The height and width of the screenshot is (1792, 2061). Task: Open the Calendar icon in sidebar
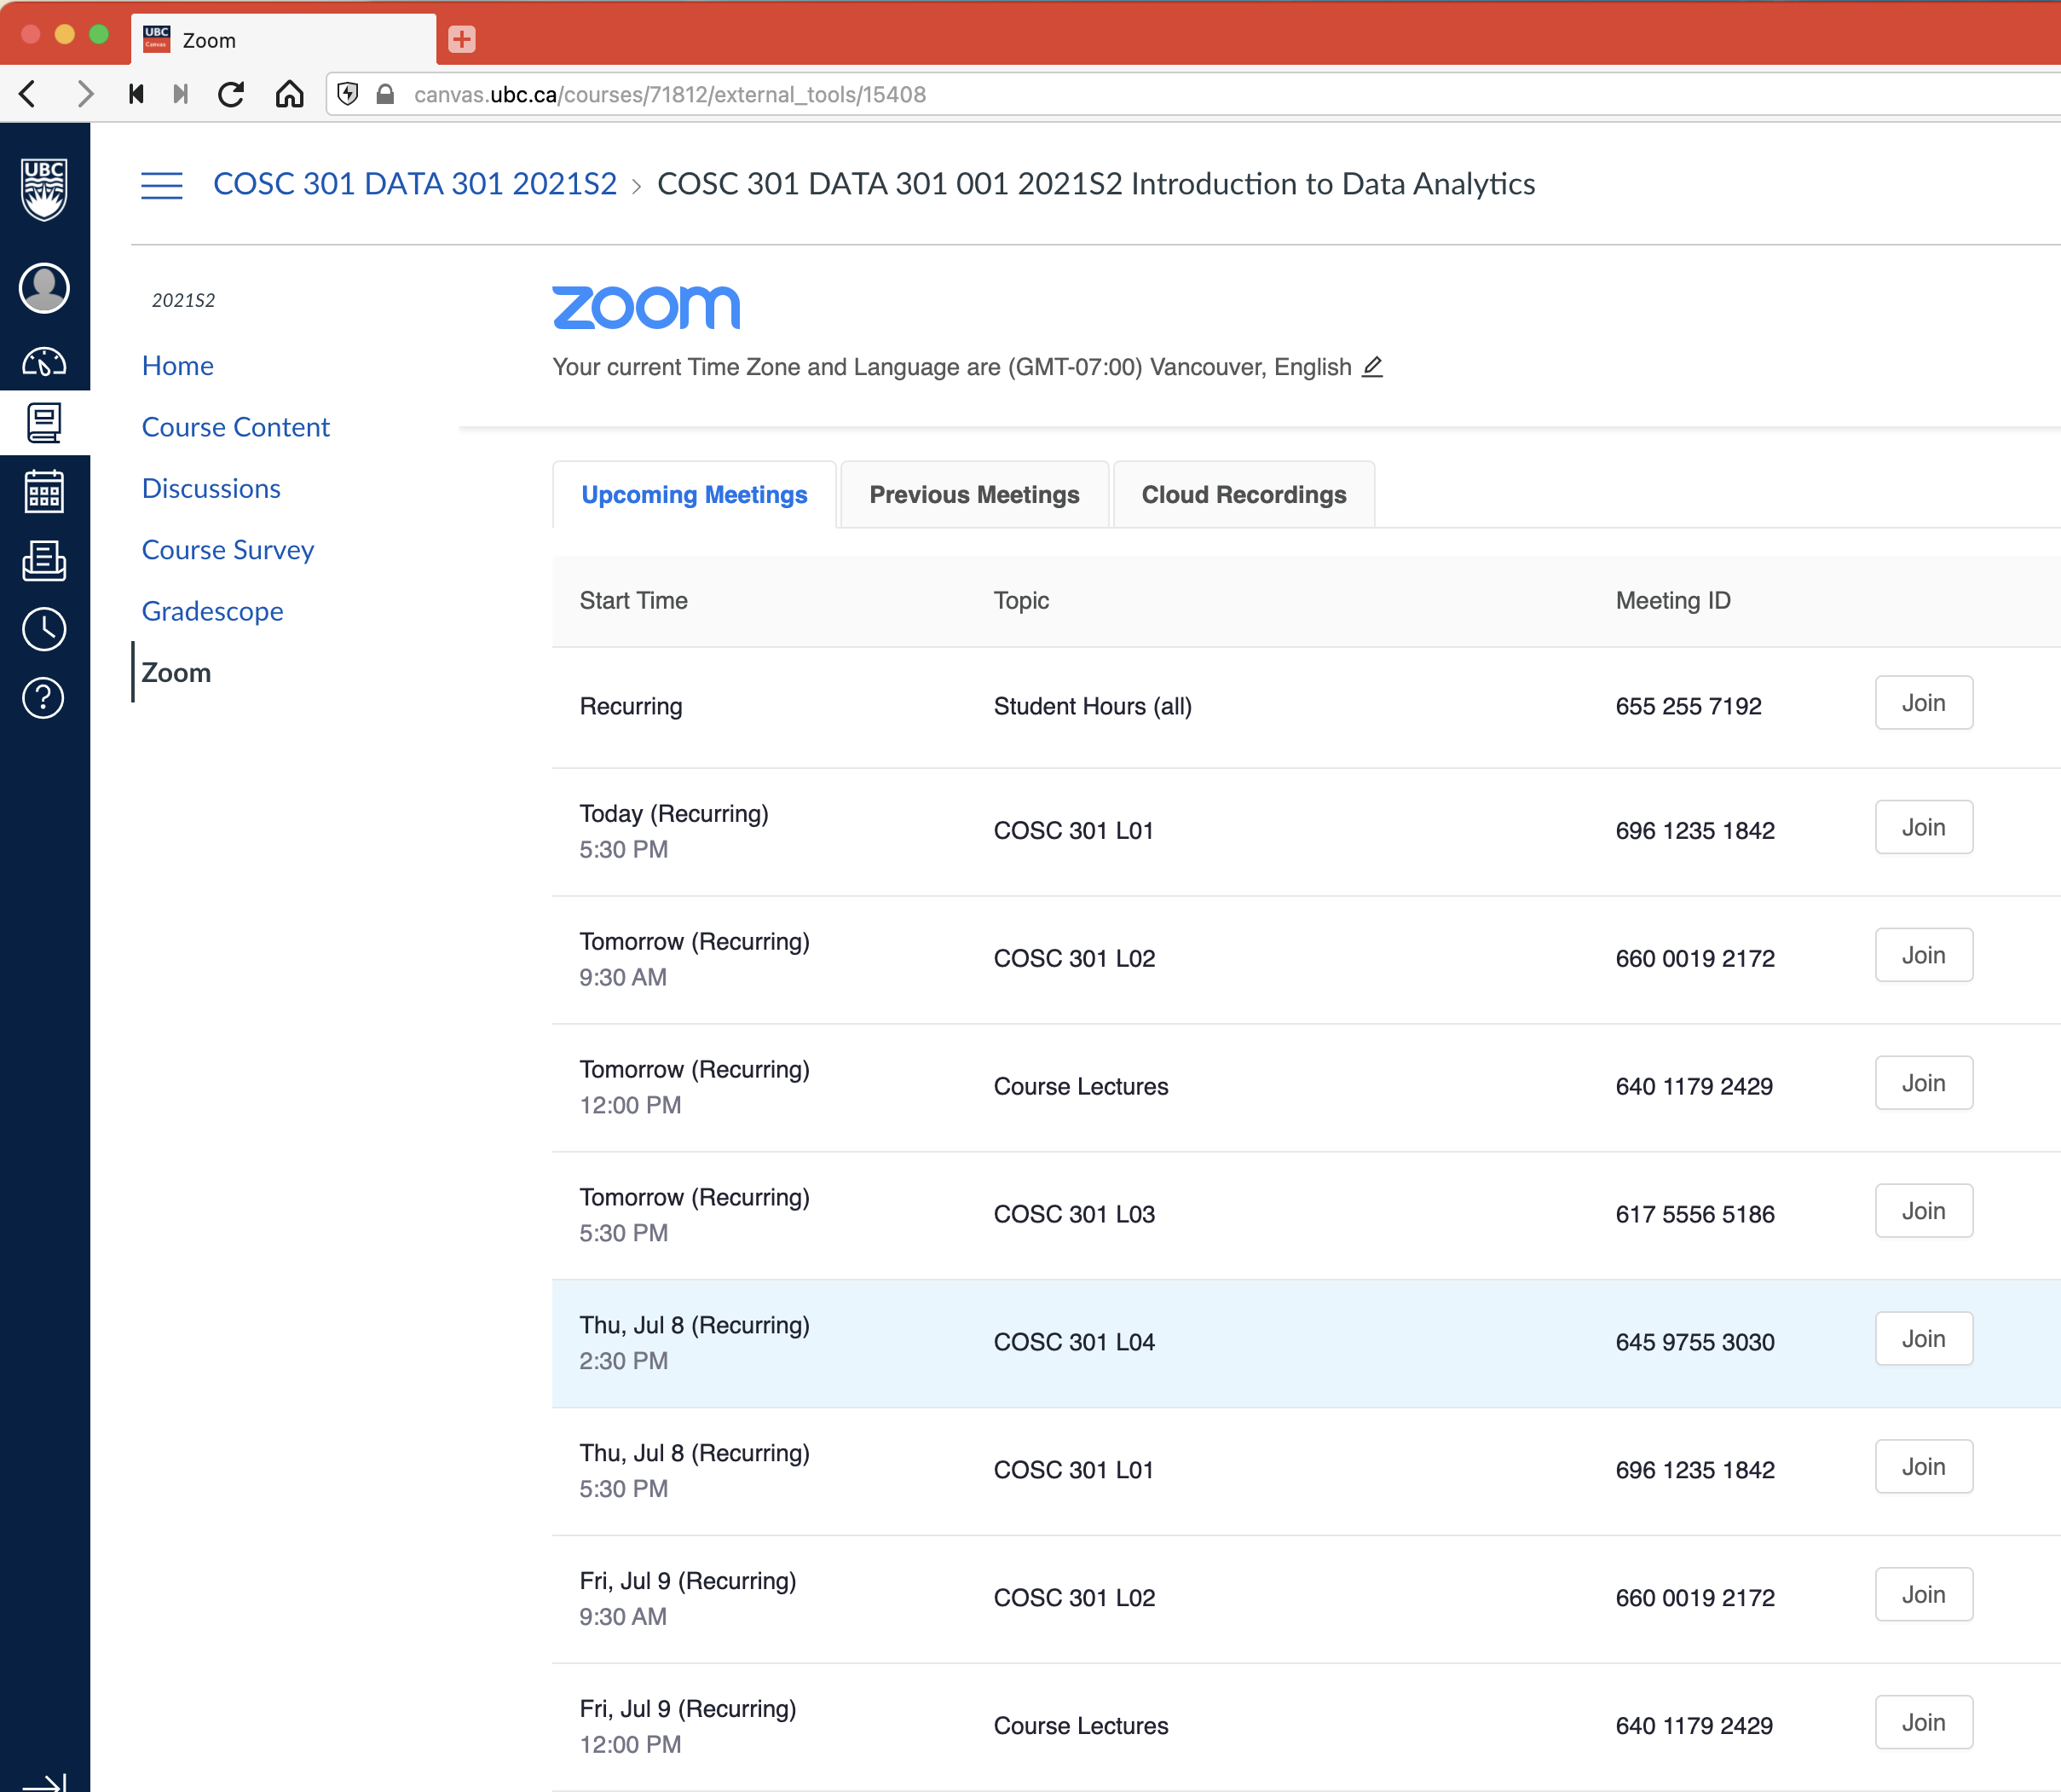44,491
